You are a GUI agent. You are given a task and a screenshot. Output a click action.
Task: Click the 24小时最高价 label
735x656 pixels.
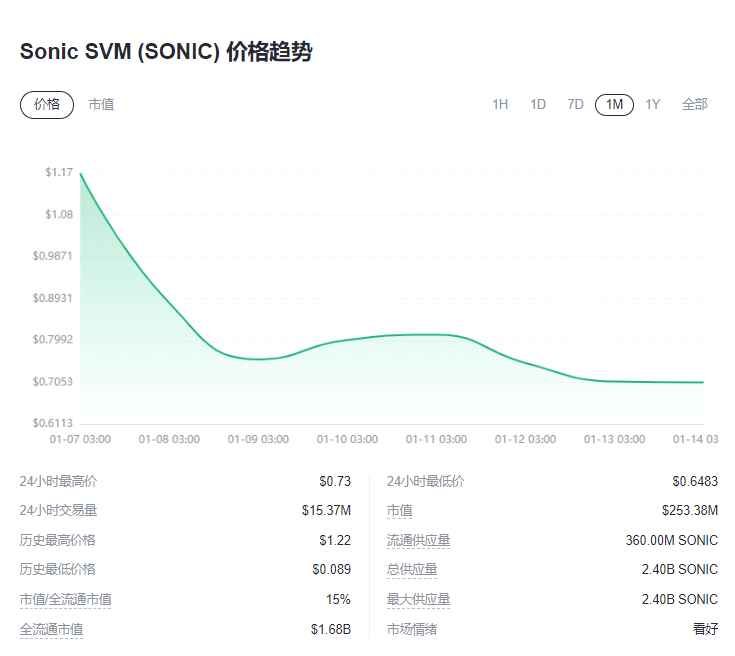coord(58,482)
